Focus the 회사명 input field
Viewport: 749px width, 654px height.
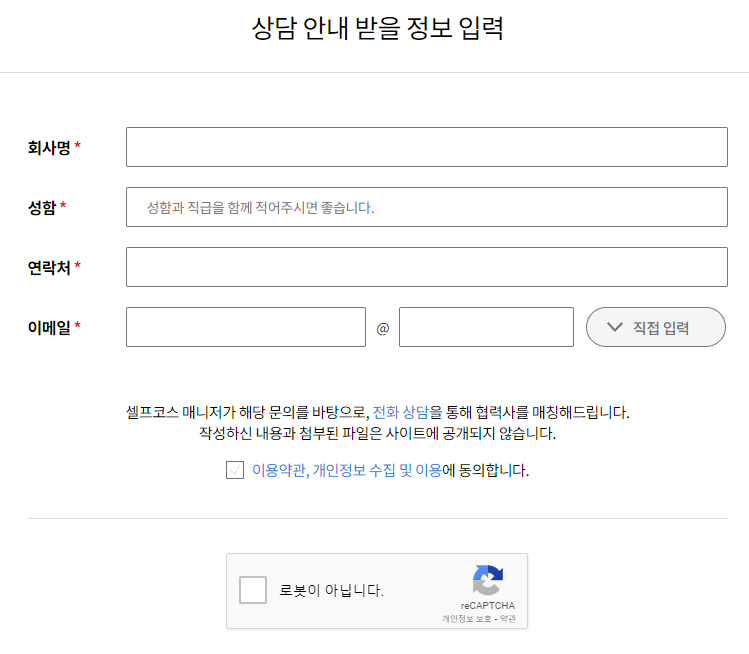427,147
